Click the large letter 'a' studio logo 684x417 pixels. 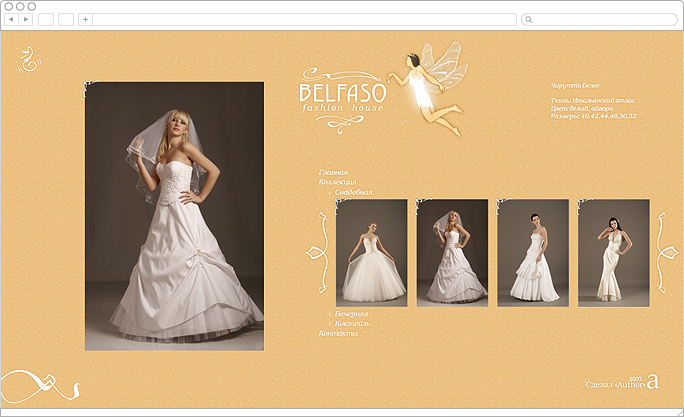(653, 381)
